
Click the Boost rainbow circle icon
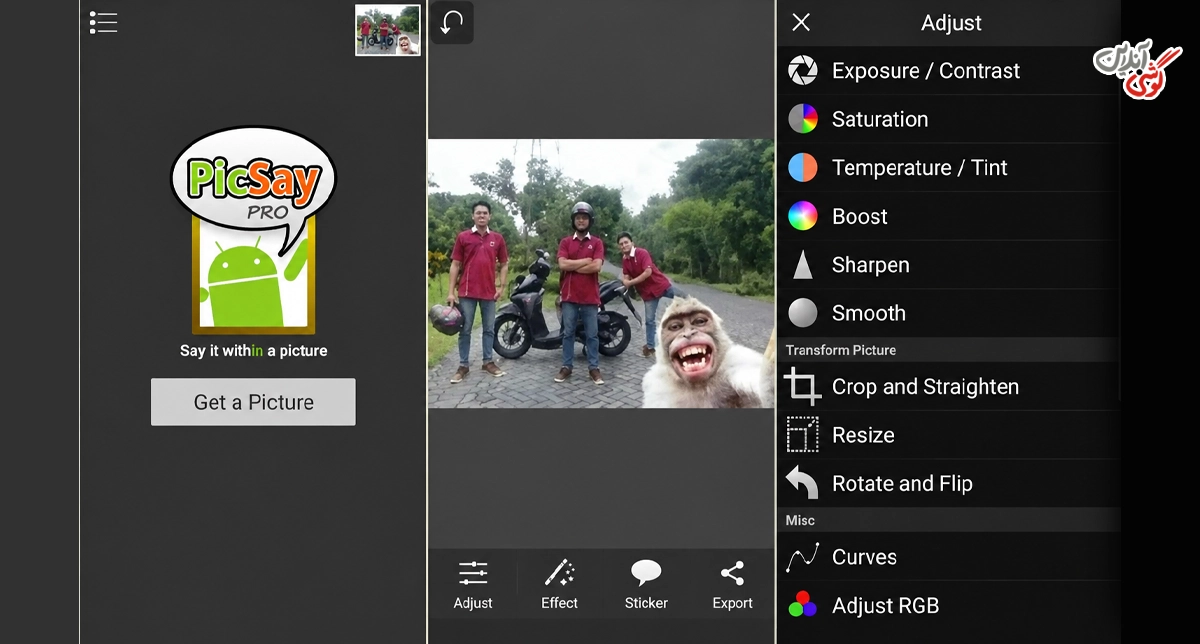point(803,216)
